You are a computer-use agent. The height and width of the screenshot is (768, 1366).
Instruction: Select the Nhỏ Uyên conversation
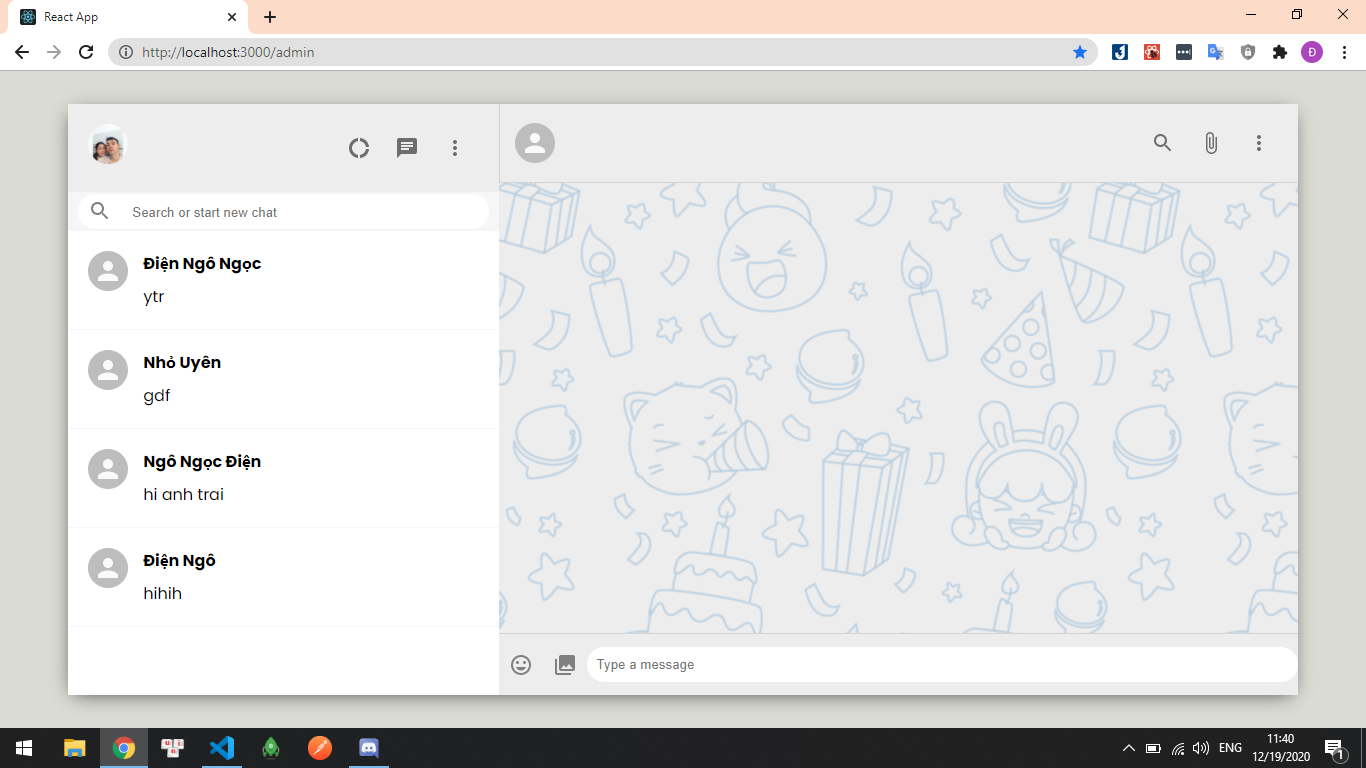(283, 379)
